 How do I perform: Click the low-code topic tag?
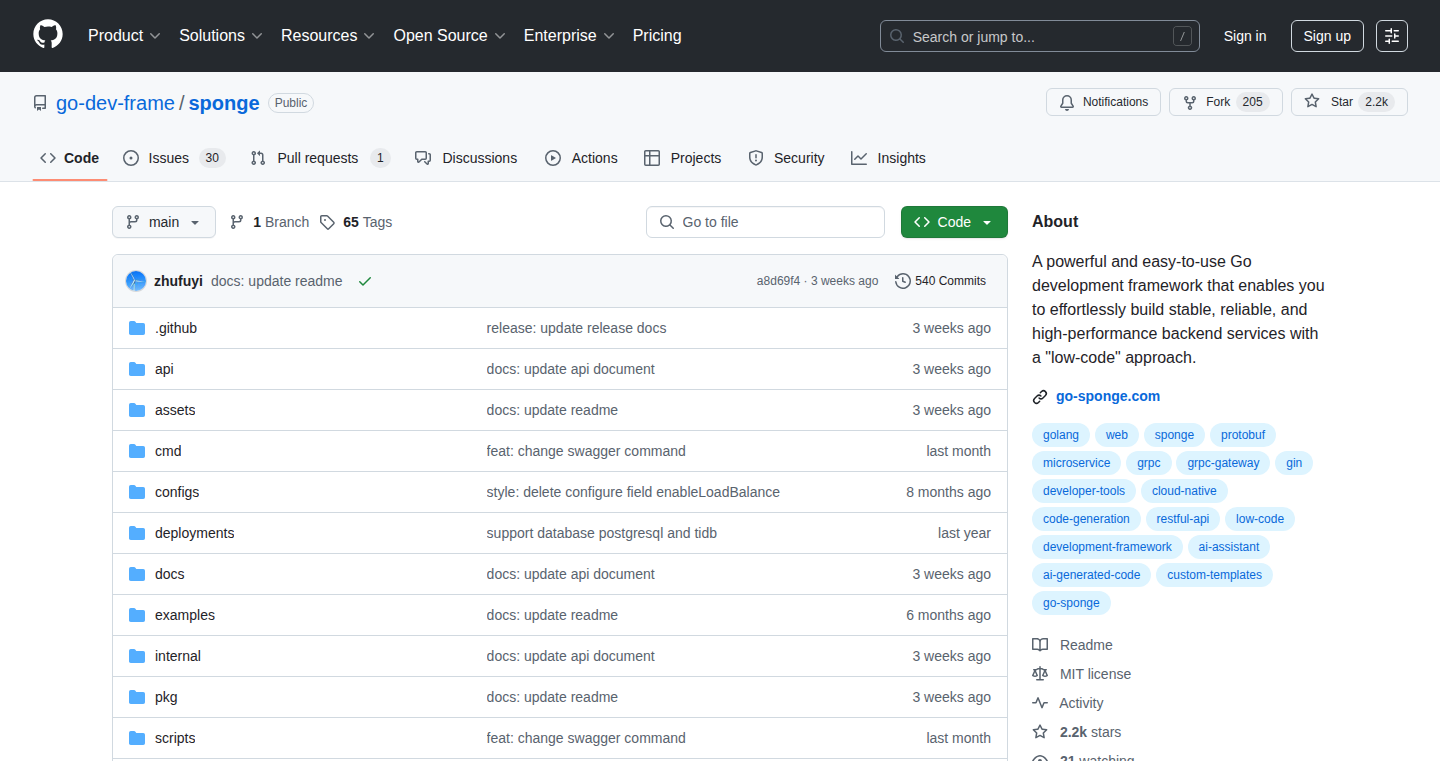1260,519
